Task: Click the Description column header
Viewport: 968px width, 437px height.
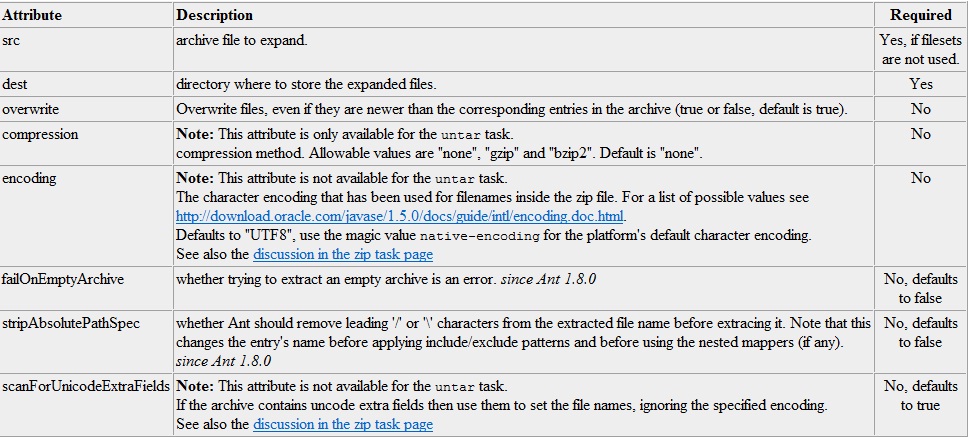Action: tap(214, 15)
